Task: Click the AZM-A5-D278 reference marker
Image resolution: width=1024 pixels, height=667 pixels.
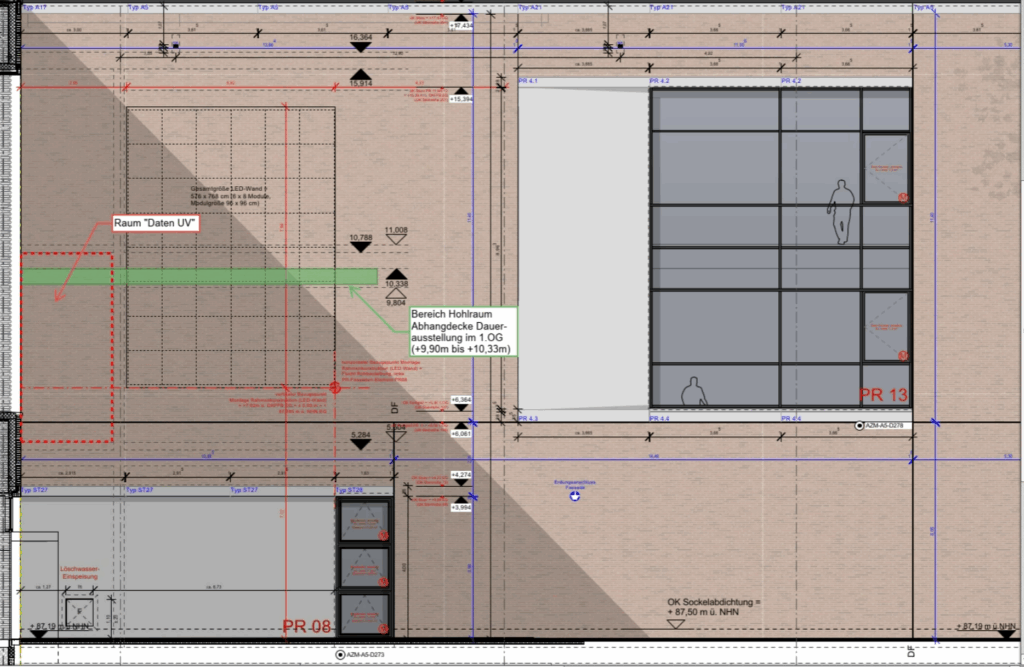Action: pos(880,426)
